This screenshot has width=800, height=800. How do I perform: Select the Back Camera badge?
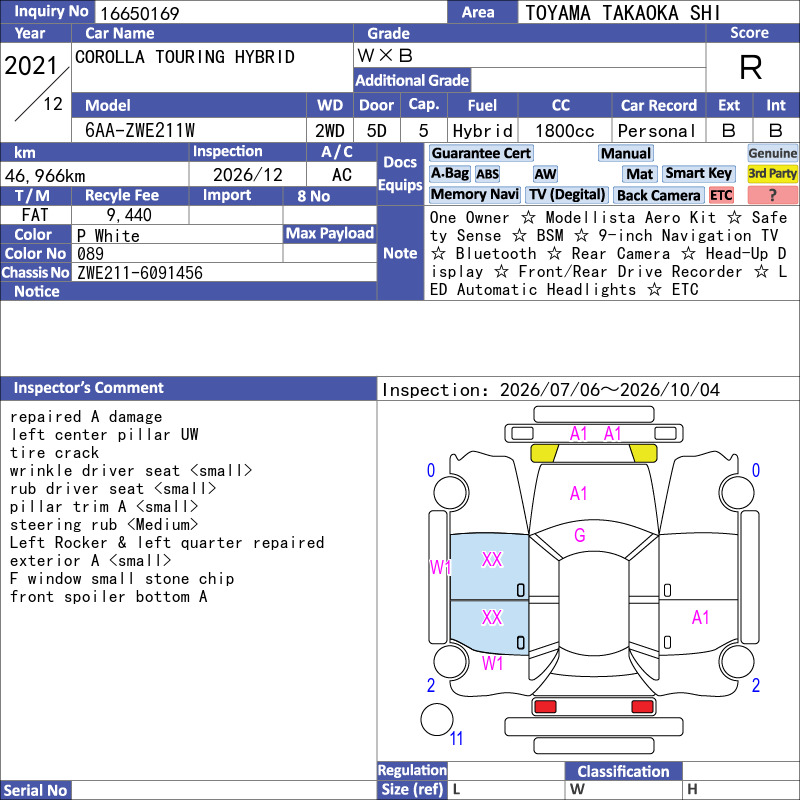tap(658, 195)
